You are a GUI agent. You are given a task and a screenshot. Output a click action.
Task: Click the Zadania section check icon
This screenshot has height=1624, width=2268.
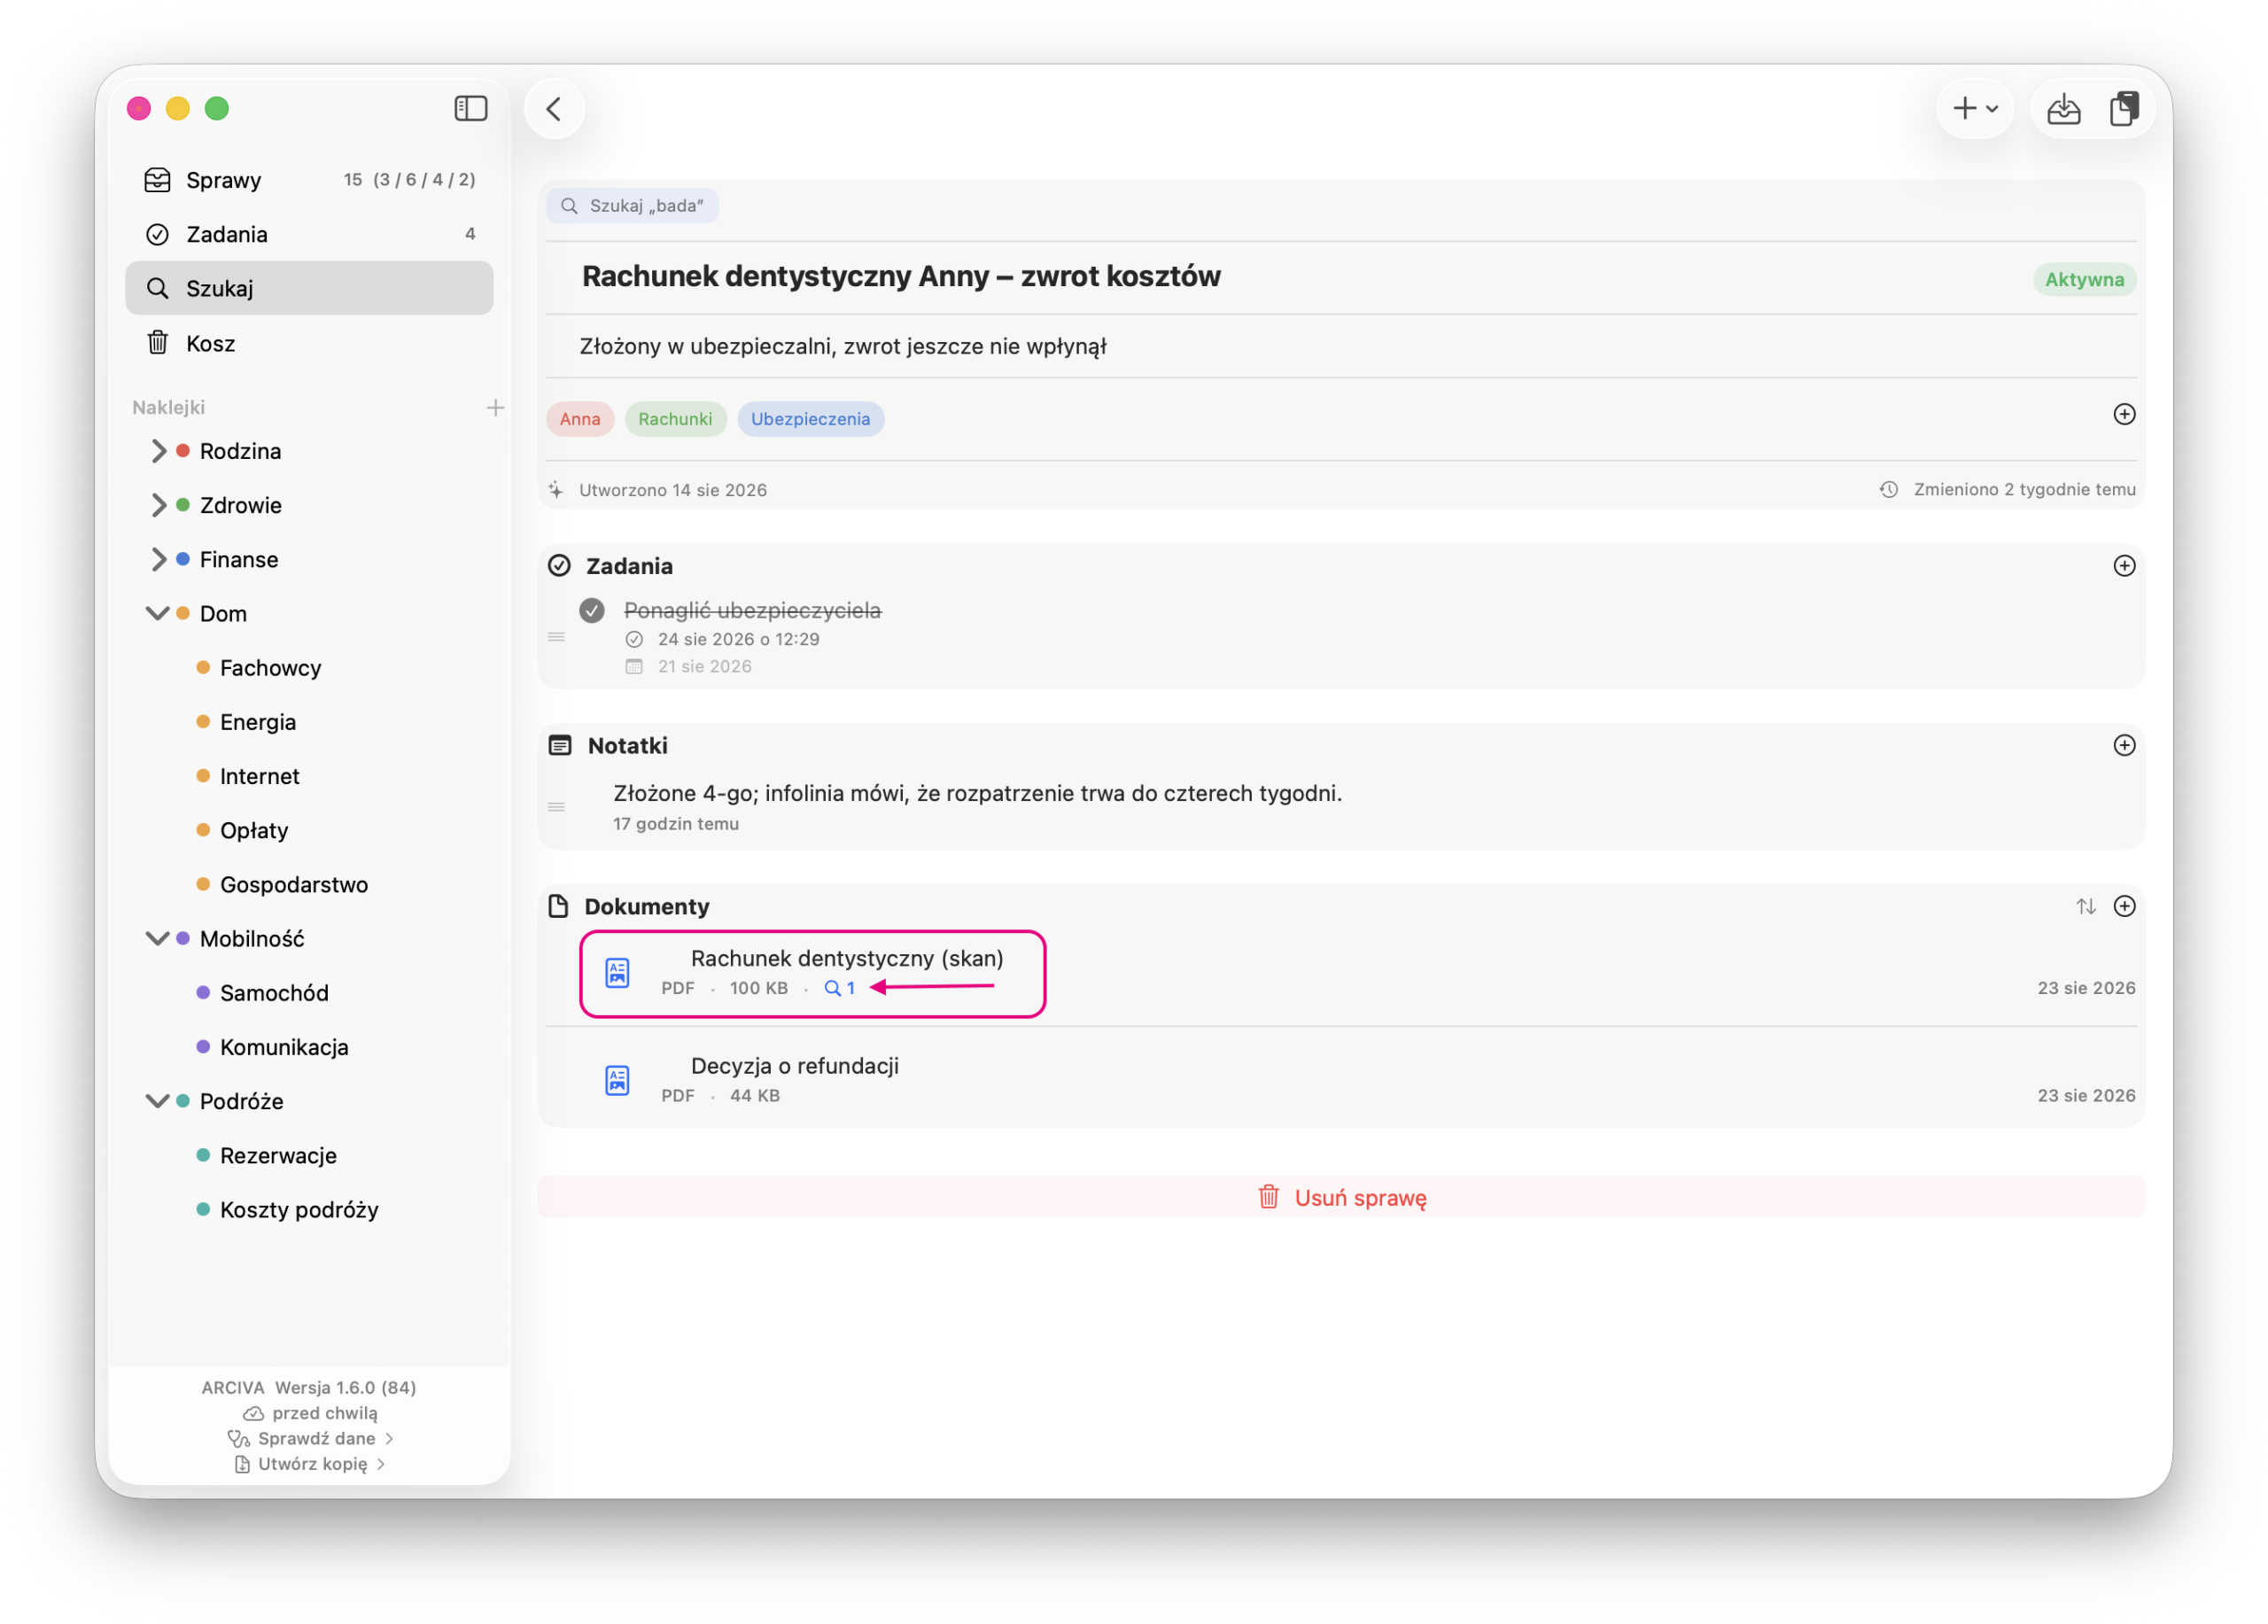[x=559, y=566]
